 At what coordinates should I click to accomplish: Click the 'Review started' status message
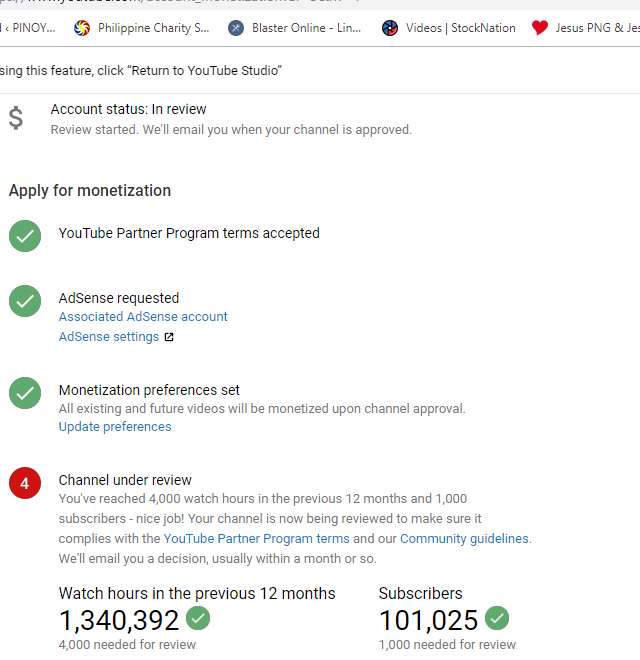[x=231, y=130]
